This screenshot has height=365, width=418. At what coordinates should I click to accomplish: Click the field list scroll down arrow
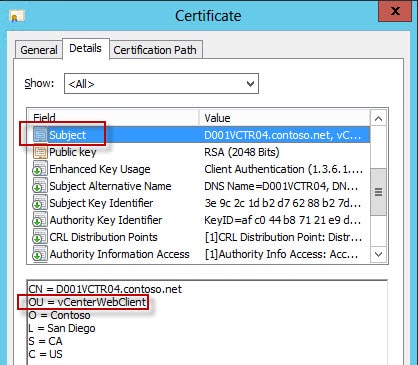tap(378, 254)
